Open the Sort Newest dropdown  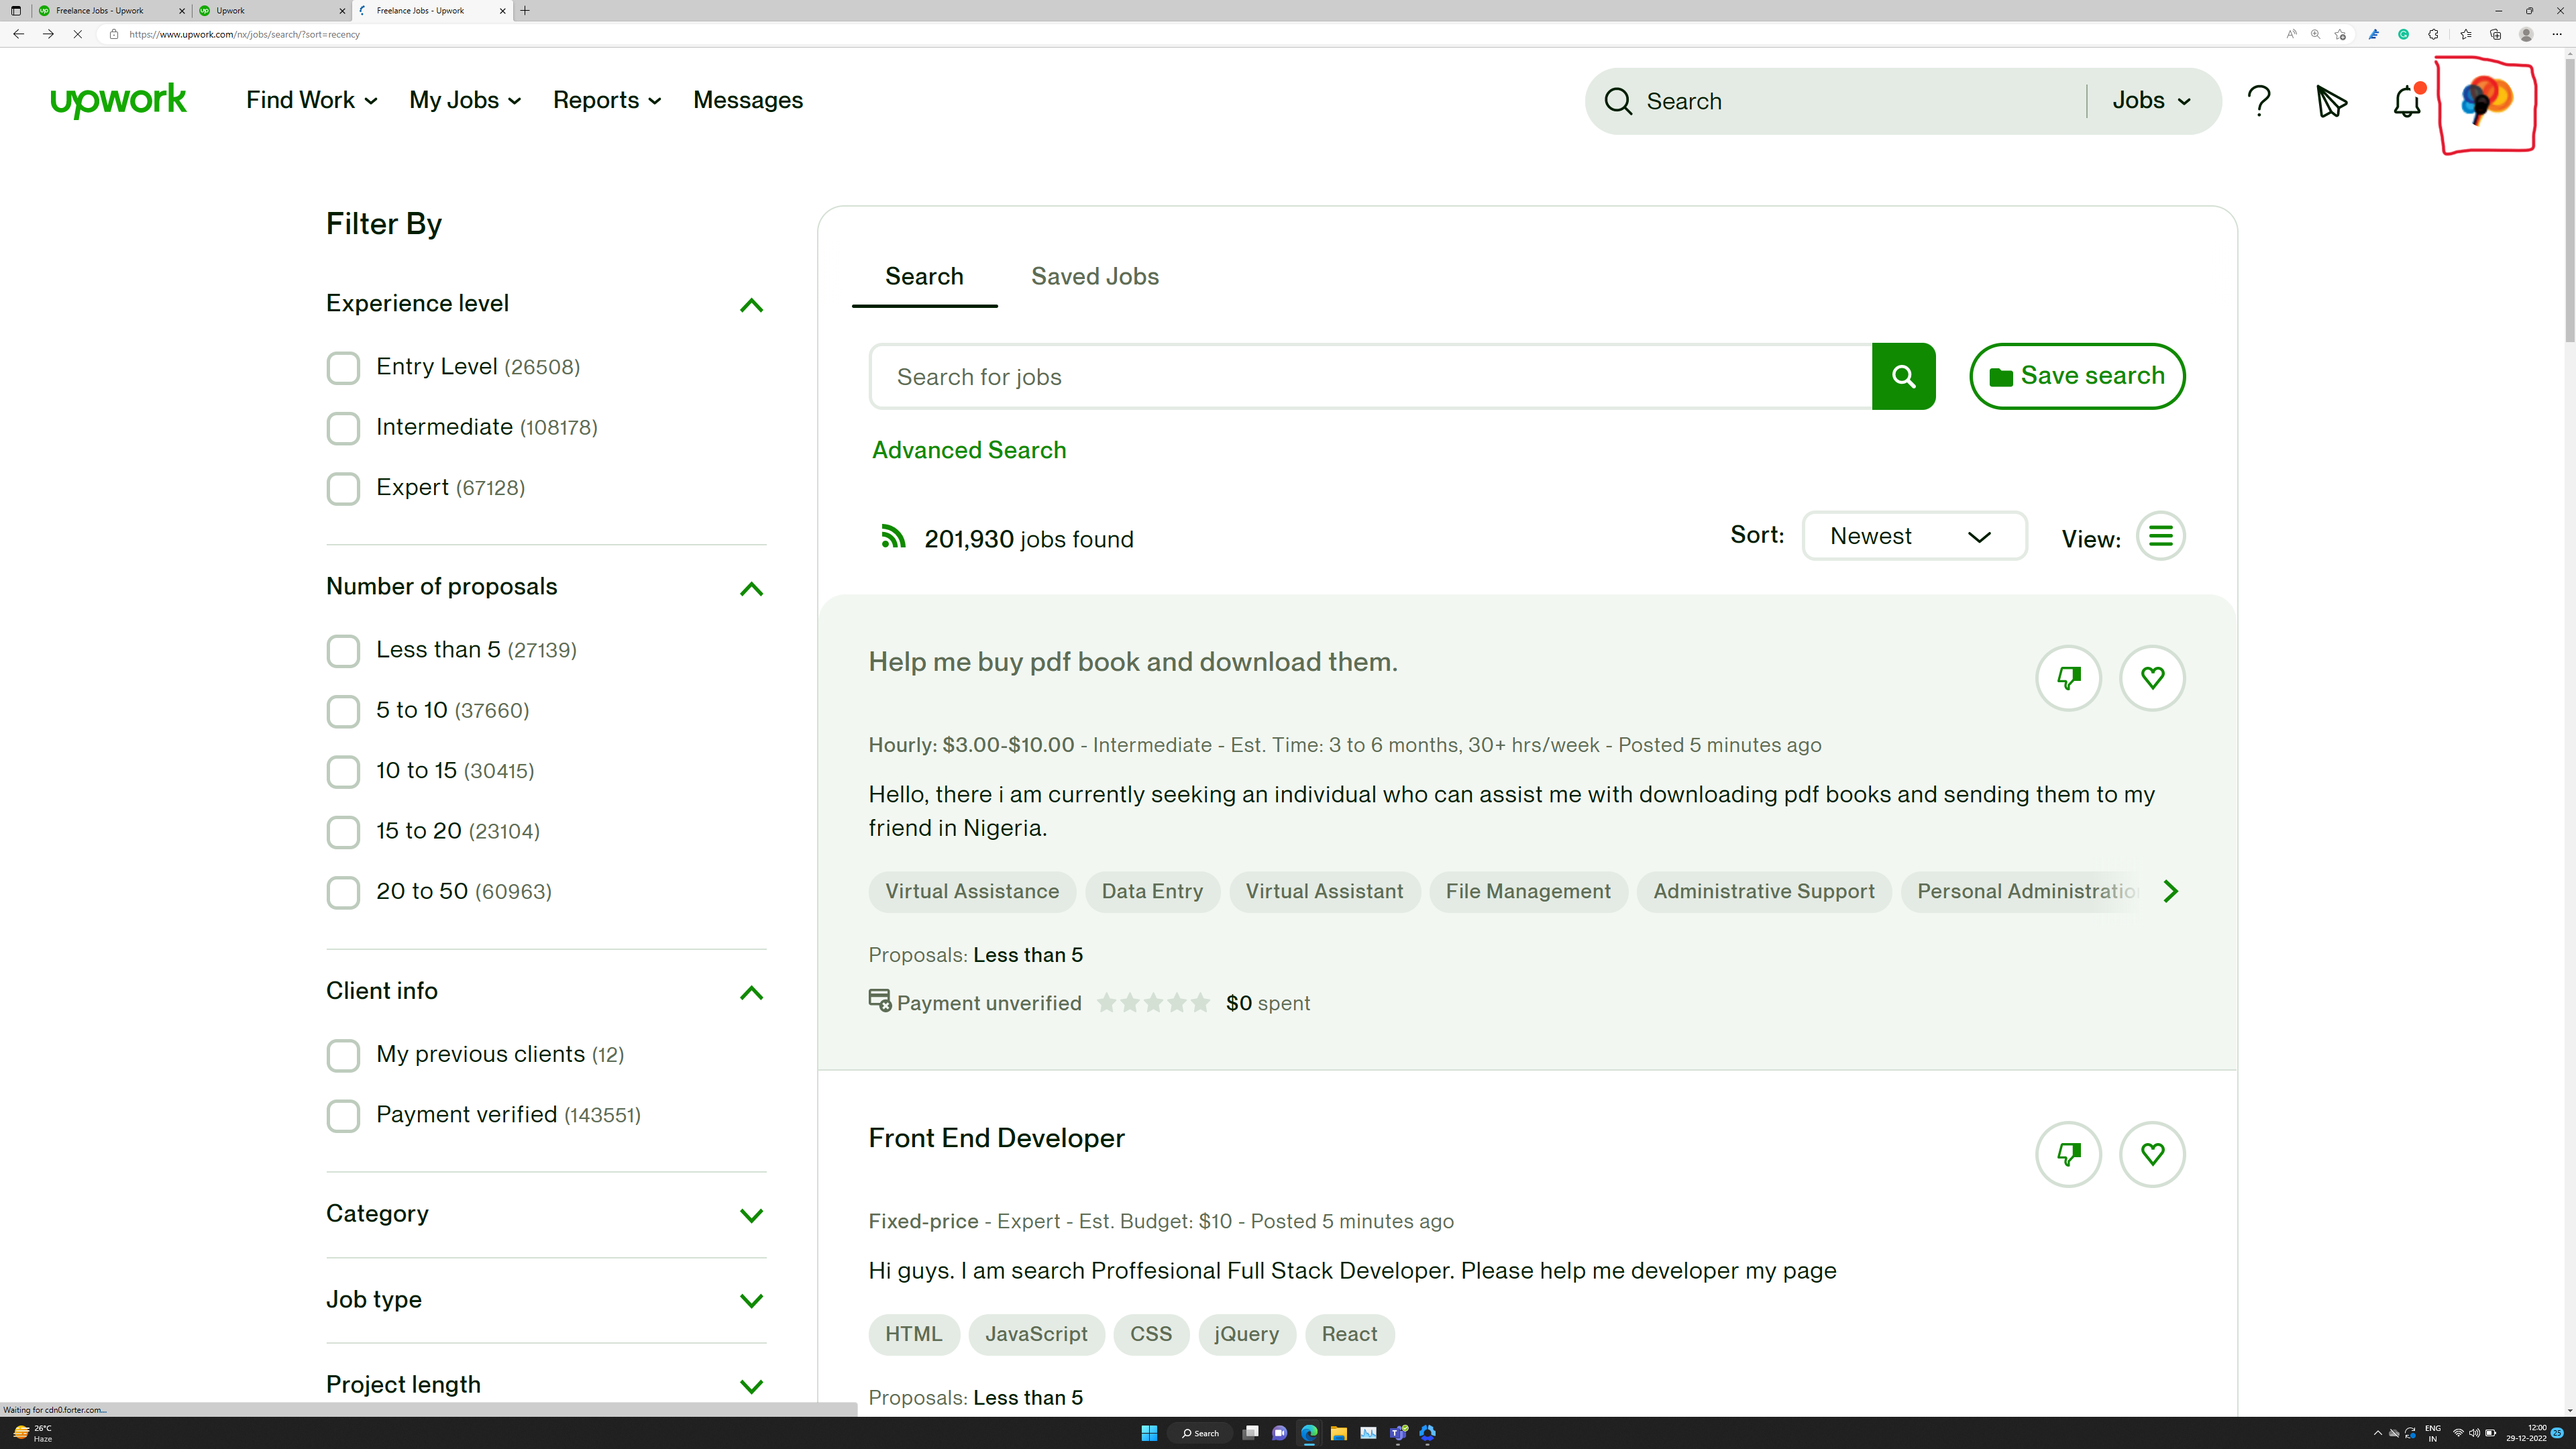pyautogui.click(x=1914, y=536)
